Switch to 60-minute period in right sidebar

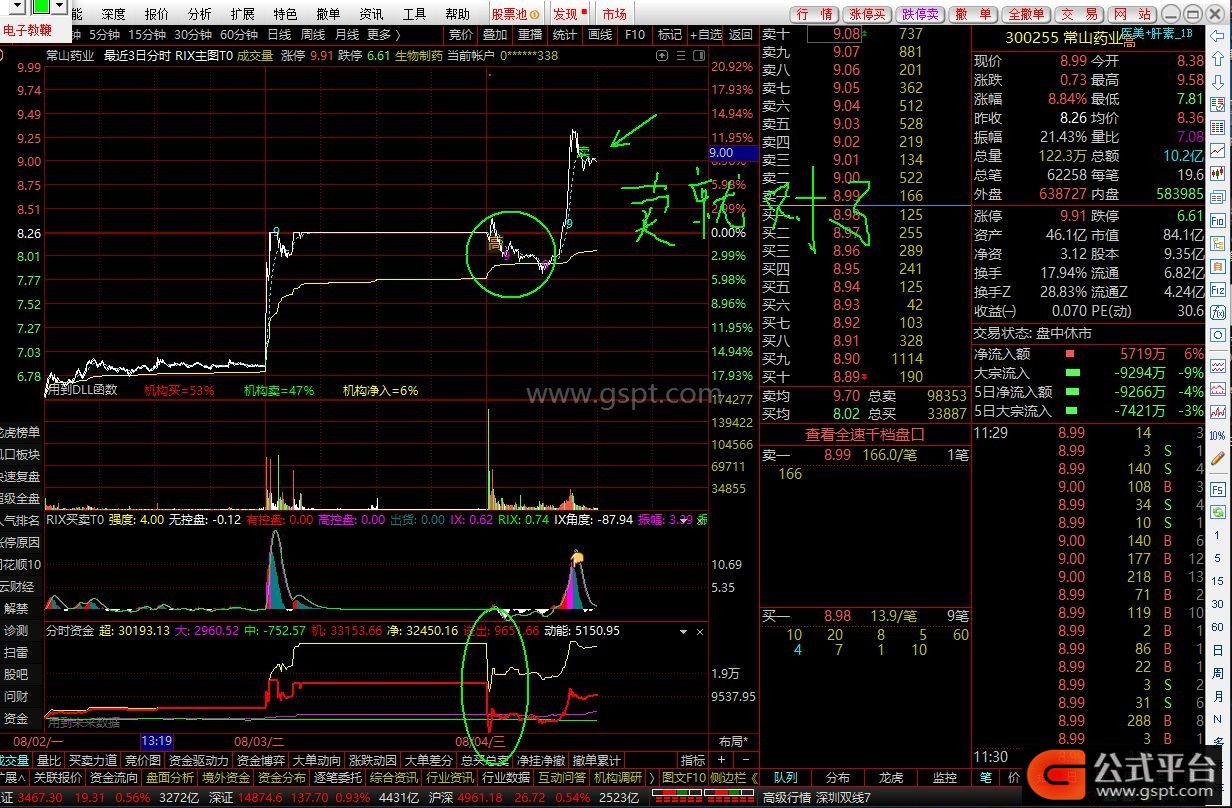[1219, 625]
